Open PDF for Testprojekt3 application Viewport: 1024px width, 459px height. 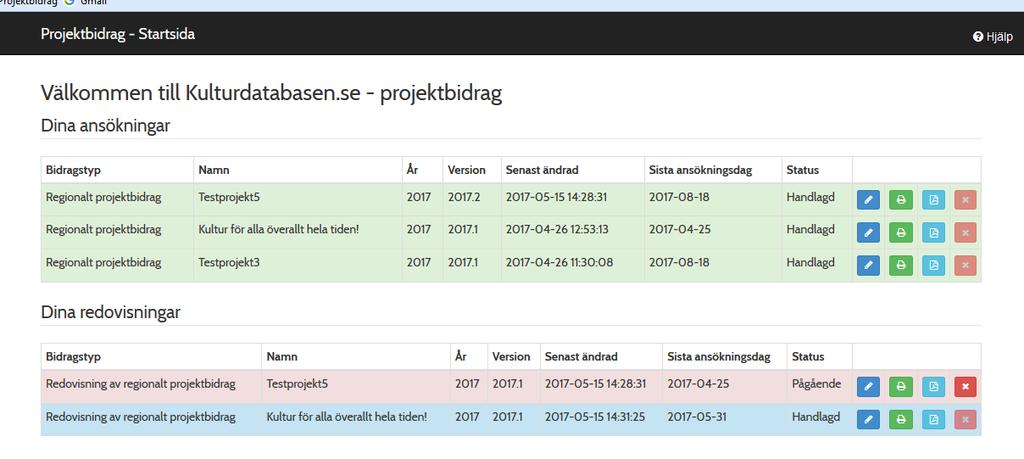(x=933, y=265)
